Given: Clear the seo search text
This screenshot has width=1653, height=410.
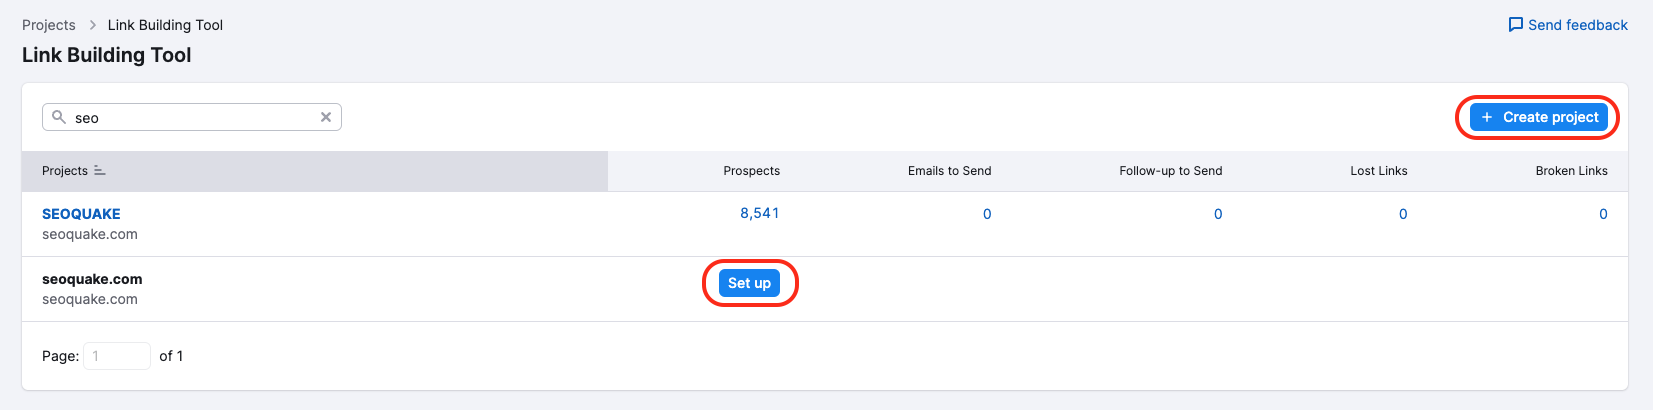Looking at the screenshot, I should pyautogui.click(x=326, y=117).
